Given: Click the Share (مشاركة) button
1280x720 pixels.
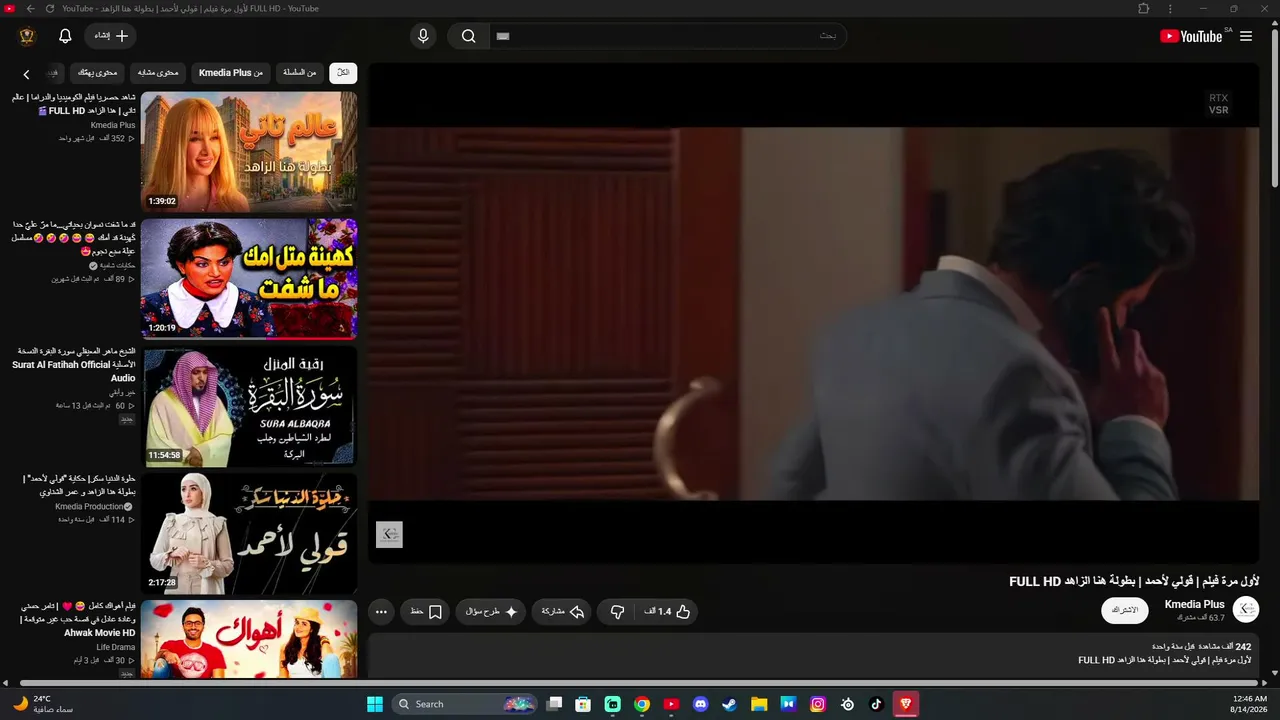Looking at the screenshot, I should [562, 611].
